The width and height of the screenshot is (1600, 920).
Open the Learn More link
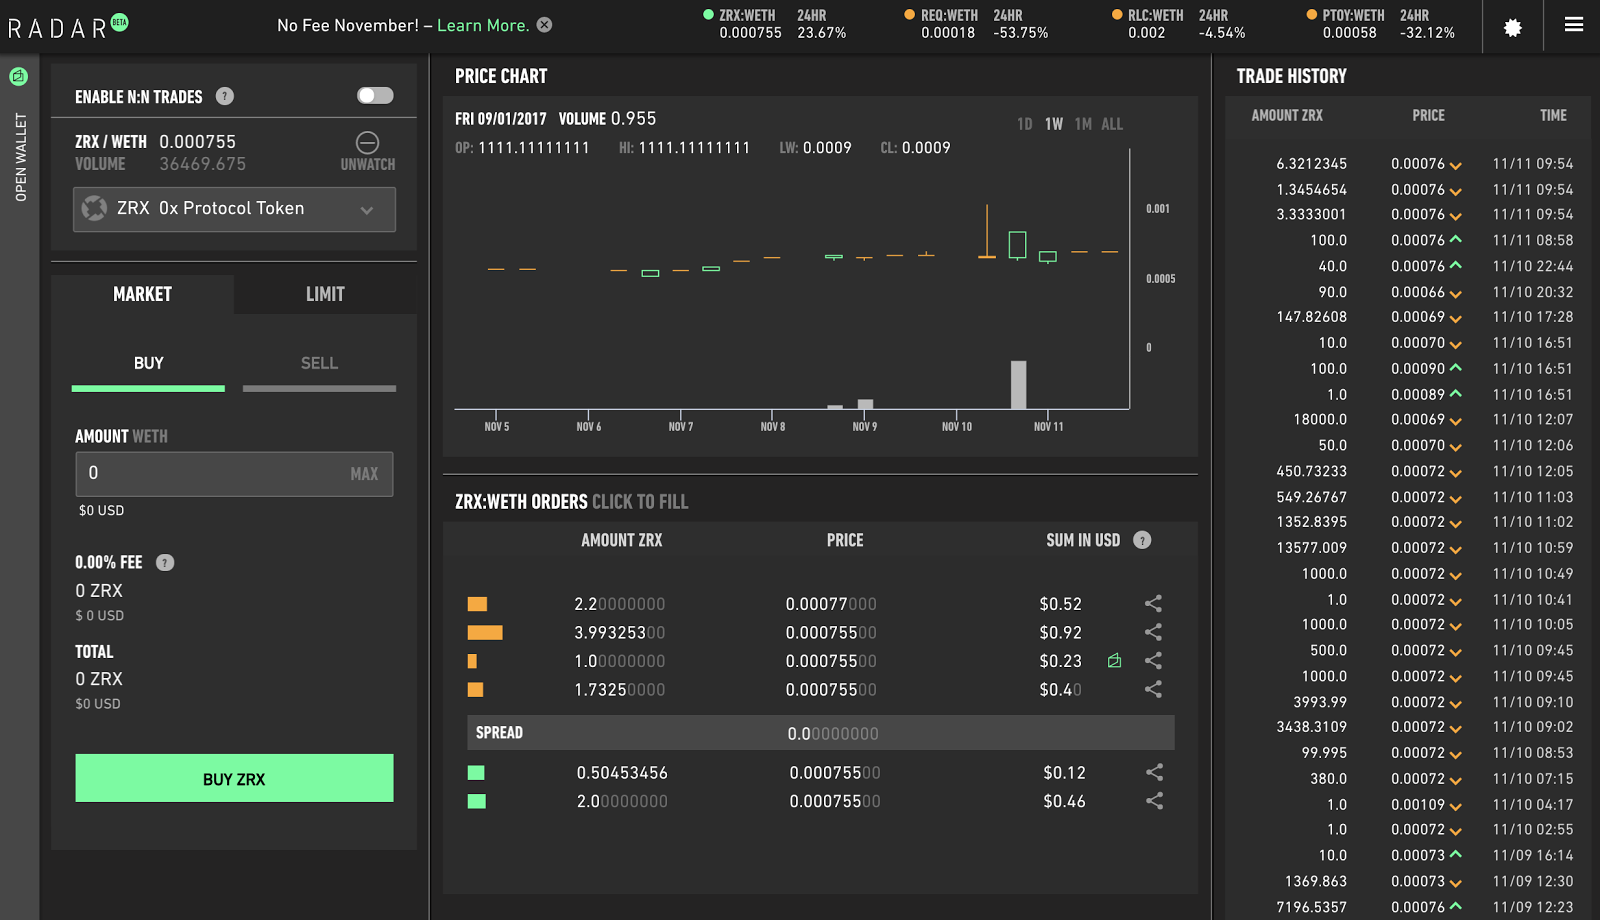pyautogui.click(x=483, y=25)
